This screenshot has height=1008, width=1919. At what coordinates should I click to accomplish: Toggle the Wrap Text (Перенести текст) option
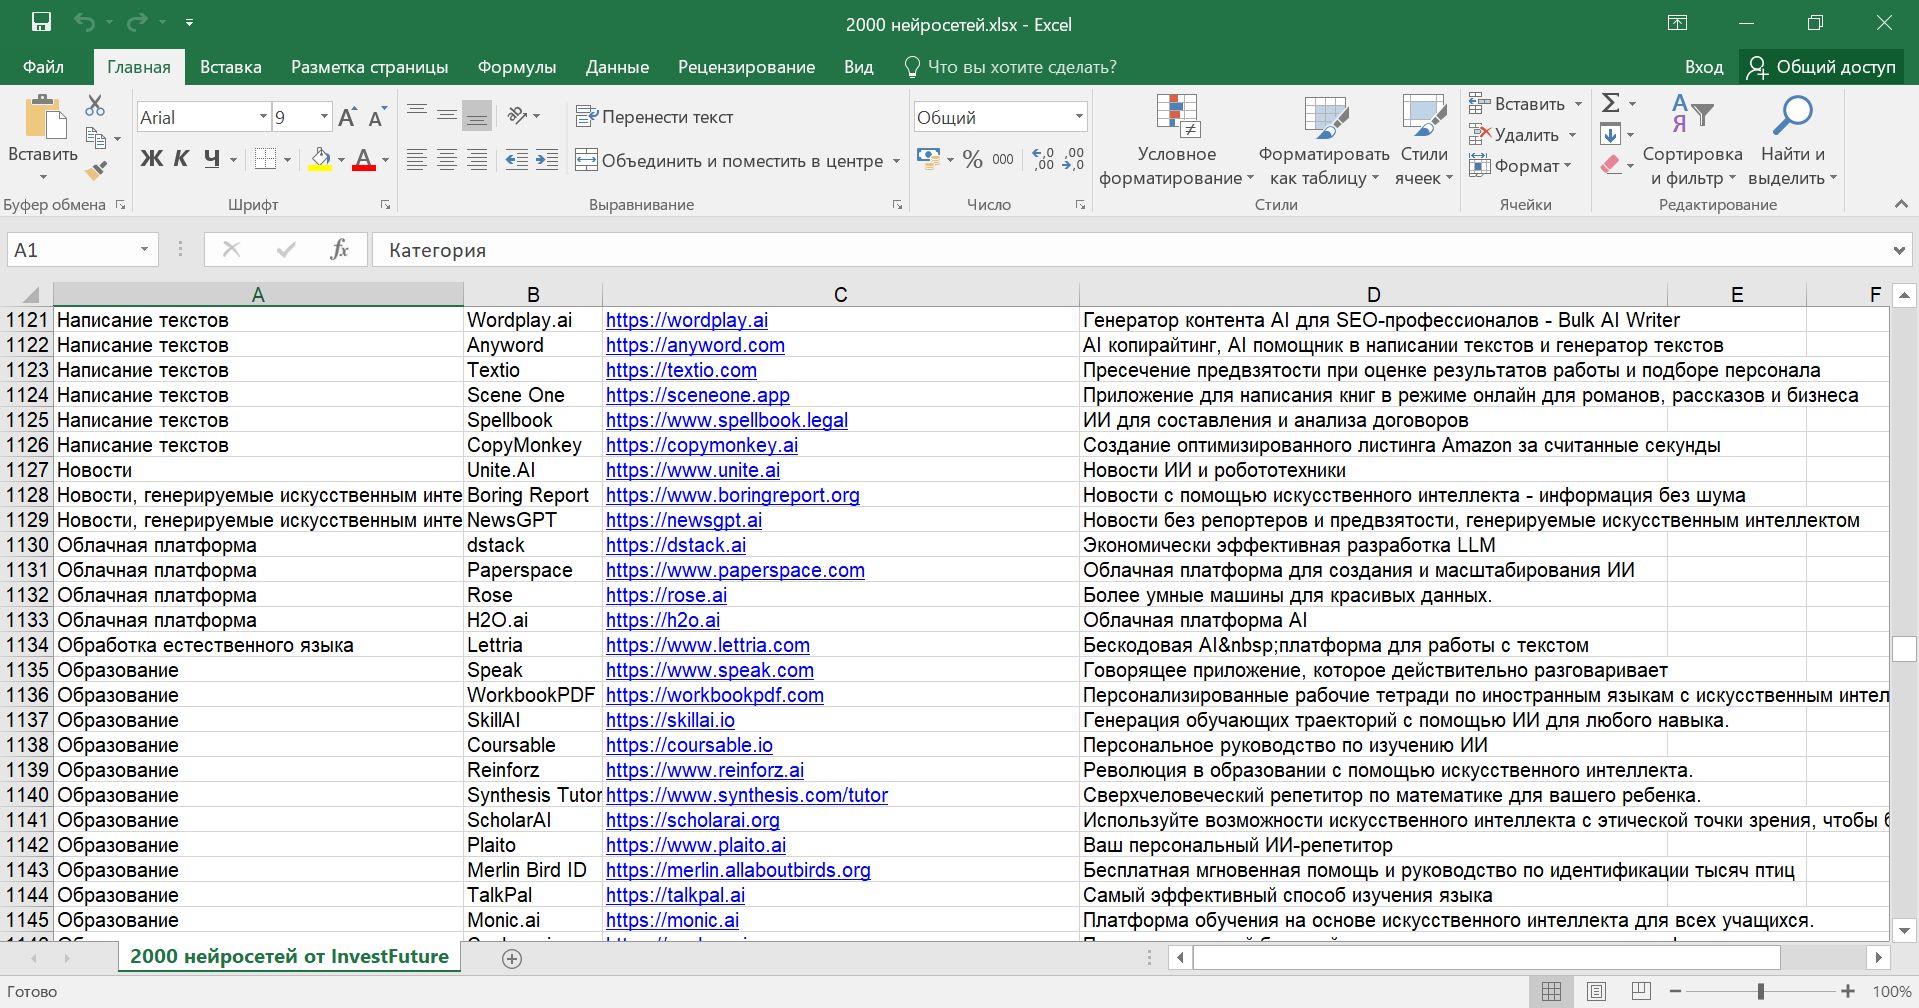(655, 117)
